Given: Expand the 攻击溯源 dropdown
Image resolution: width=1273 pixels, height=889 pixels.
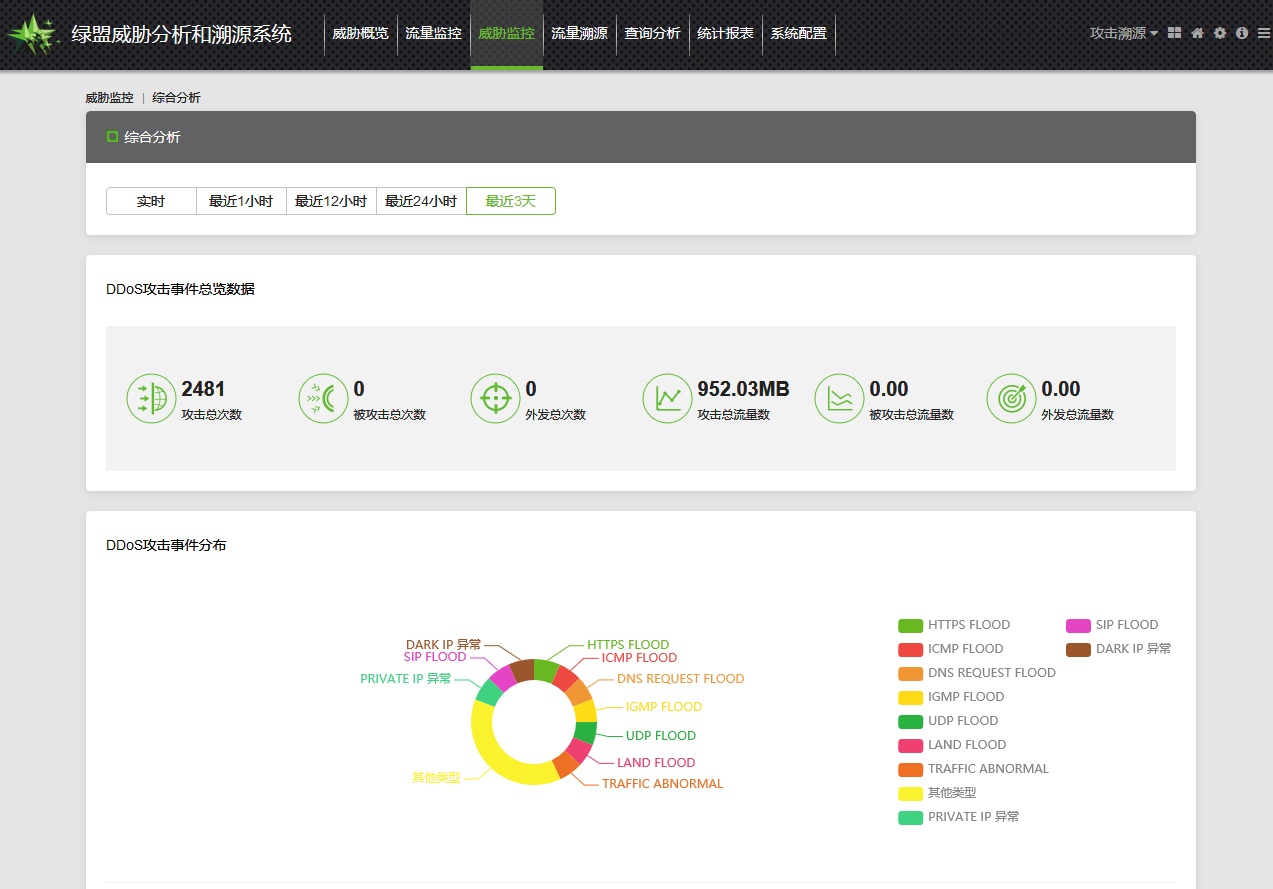Looking at the screenshot, I should tap(1123, 33).
